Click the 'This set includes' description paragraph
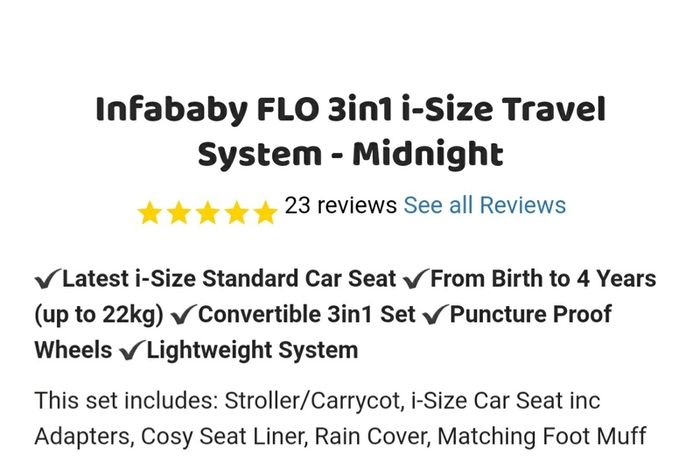700x466 pixels. [341, 418]
